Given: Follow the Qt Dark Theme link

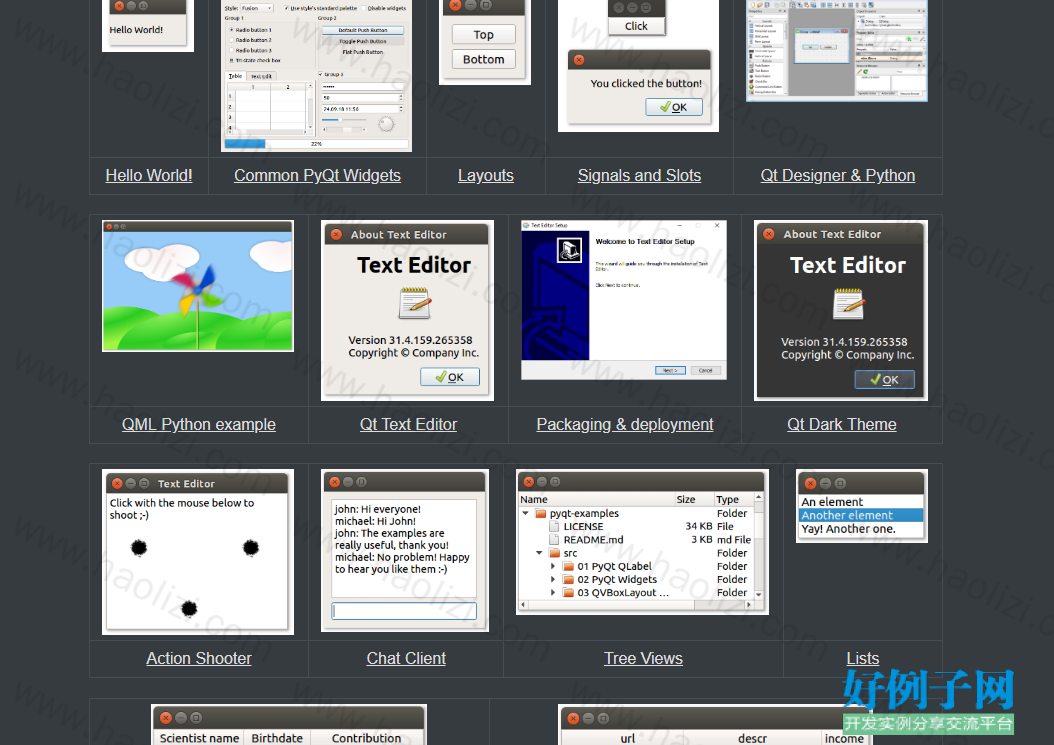Looking at the screenshot, I should pos(842,424).
